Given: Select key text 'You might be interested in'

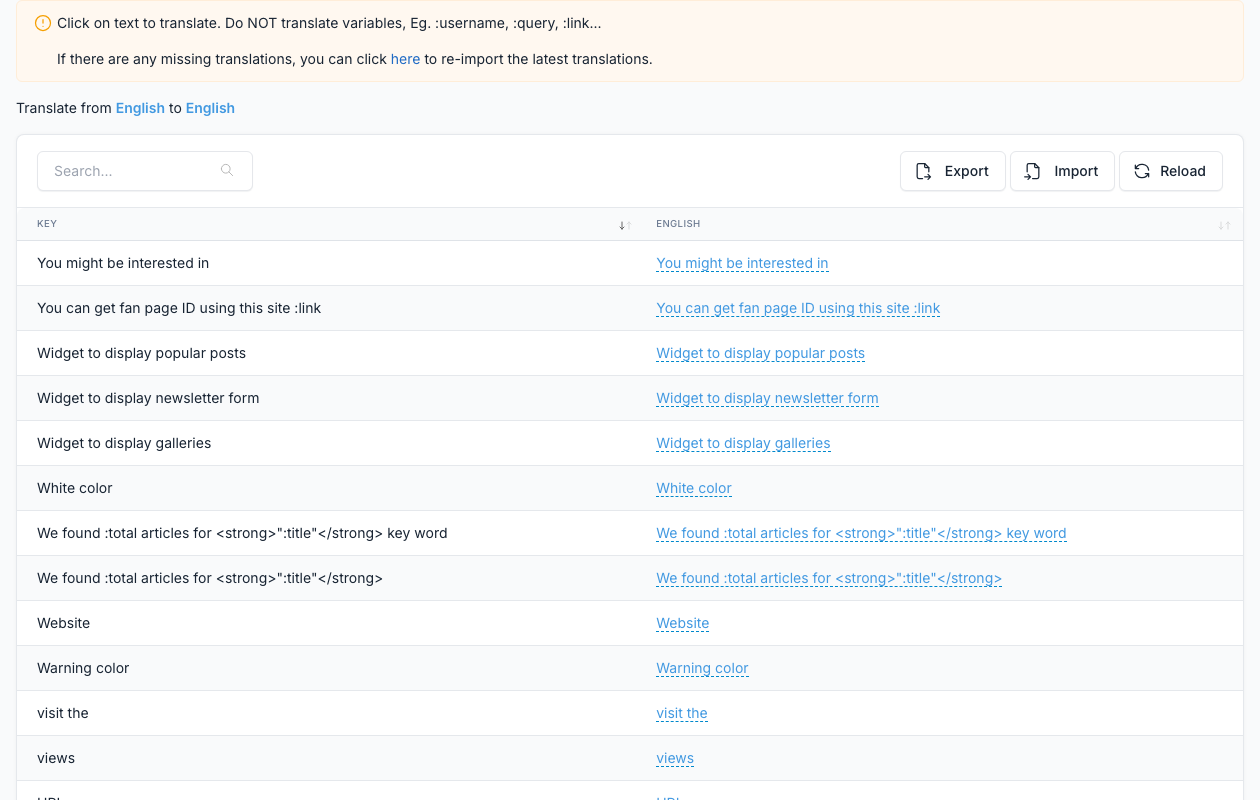Looking at the screenshot, I should point(123,263).
